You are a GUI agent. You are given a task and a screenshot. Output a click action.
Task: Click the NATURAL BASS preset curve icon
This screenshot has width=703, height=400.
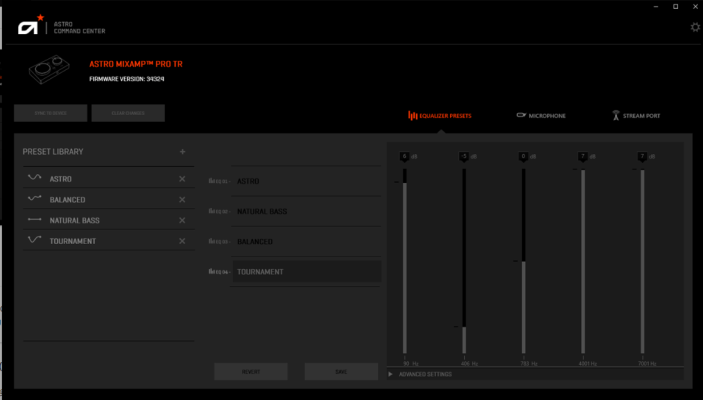[35, 220]
